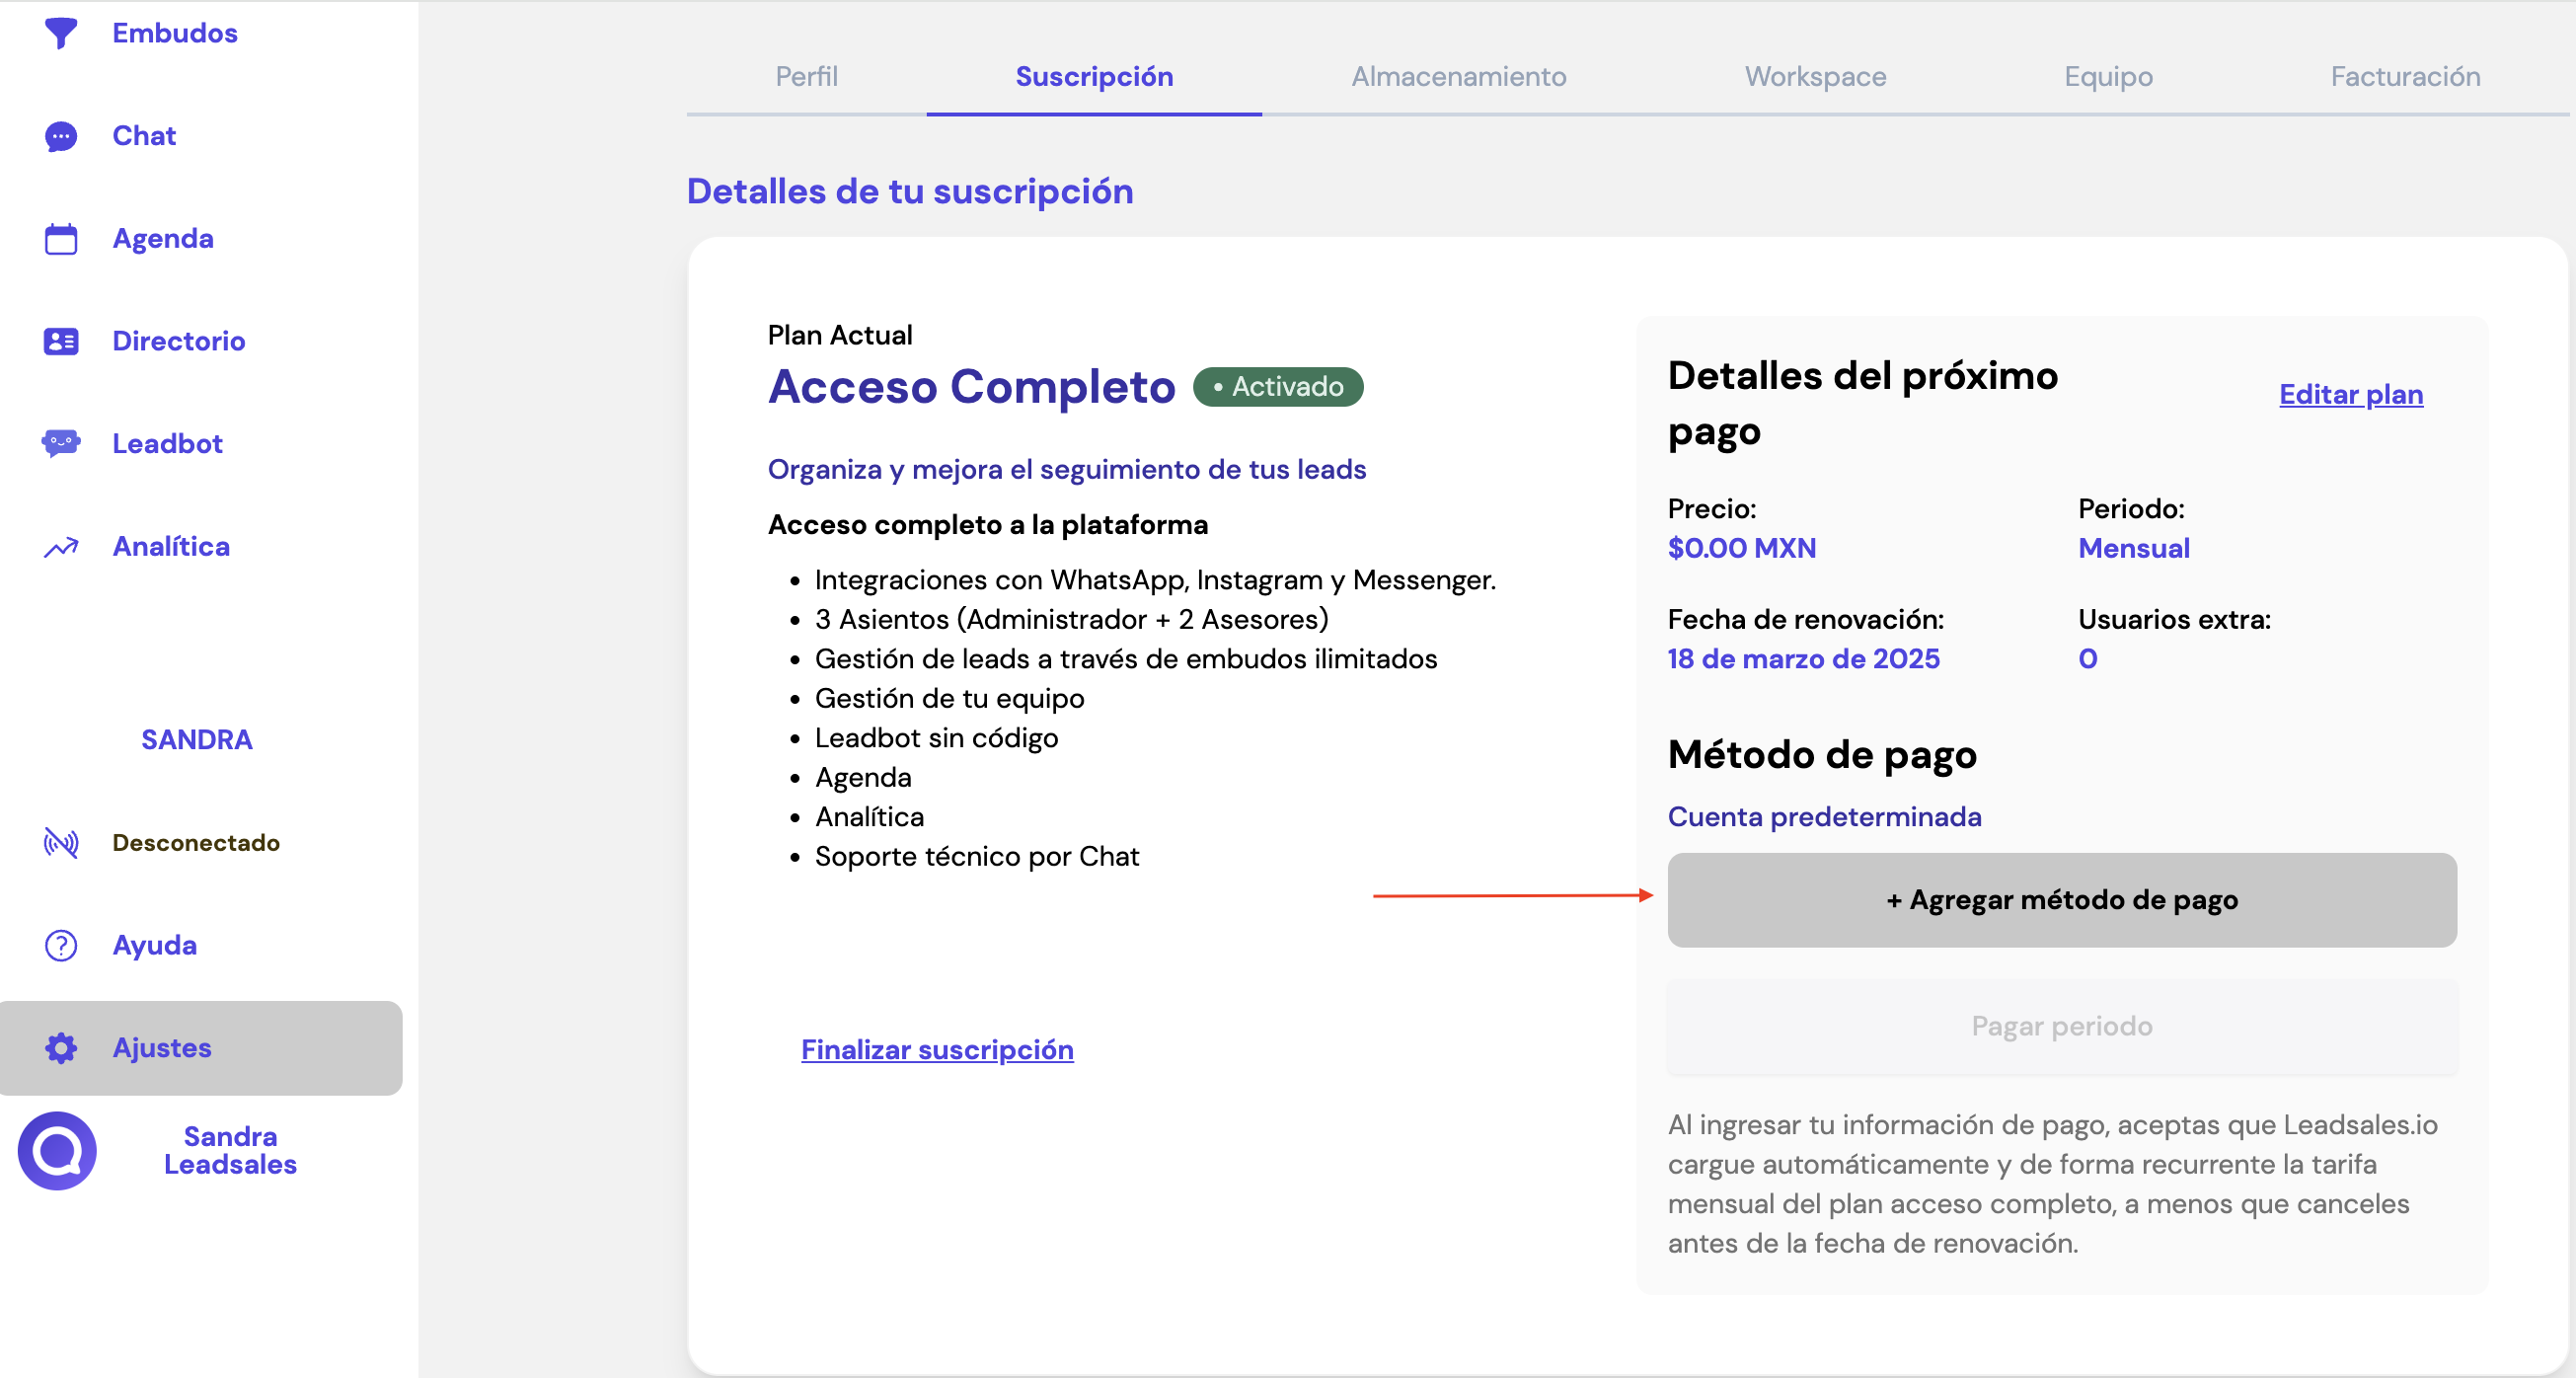This screenshot has height=1378, width=2576.
Task: Click the Activado status badge
Action: pyautogui.click(x=1278, y=387)
